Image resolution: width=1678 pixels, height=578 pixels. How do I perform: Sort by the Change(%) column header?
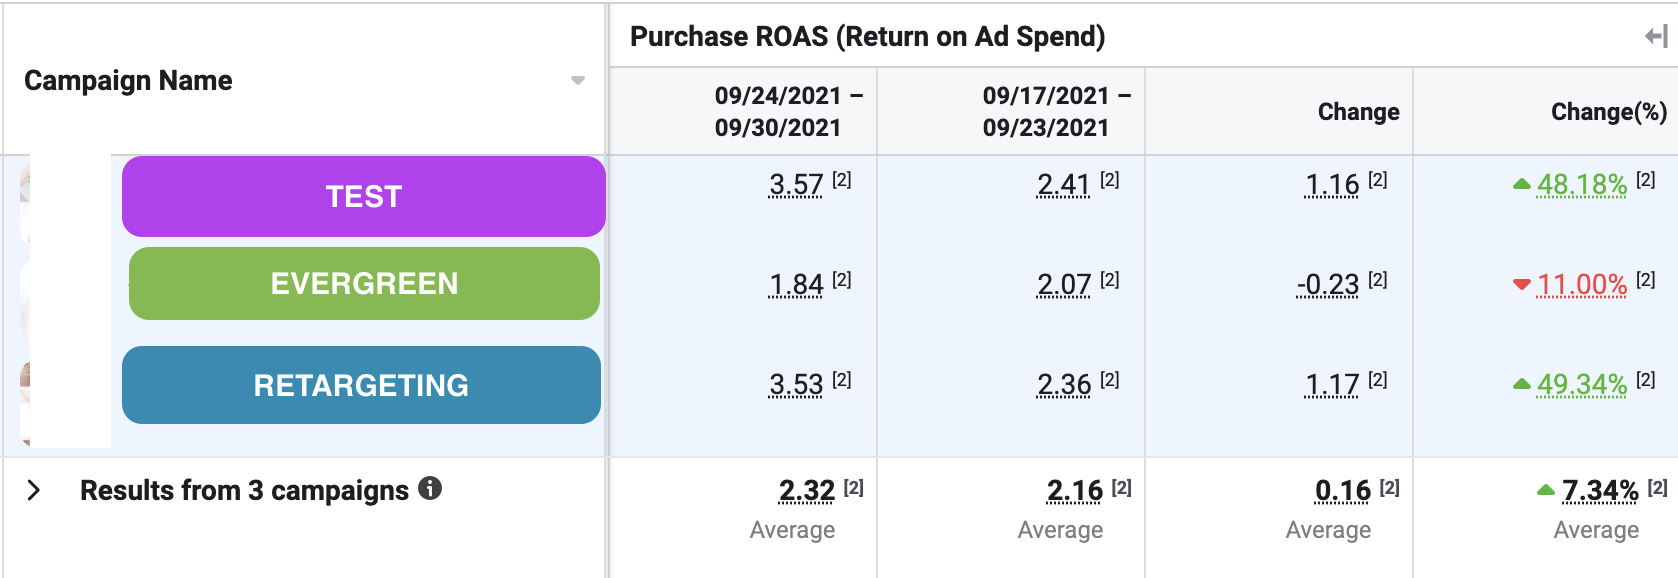pyautogui.click(x=1608, y=112)
